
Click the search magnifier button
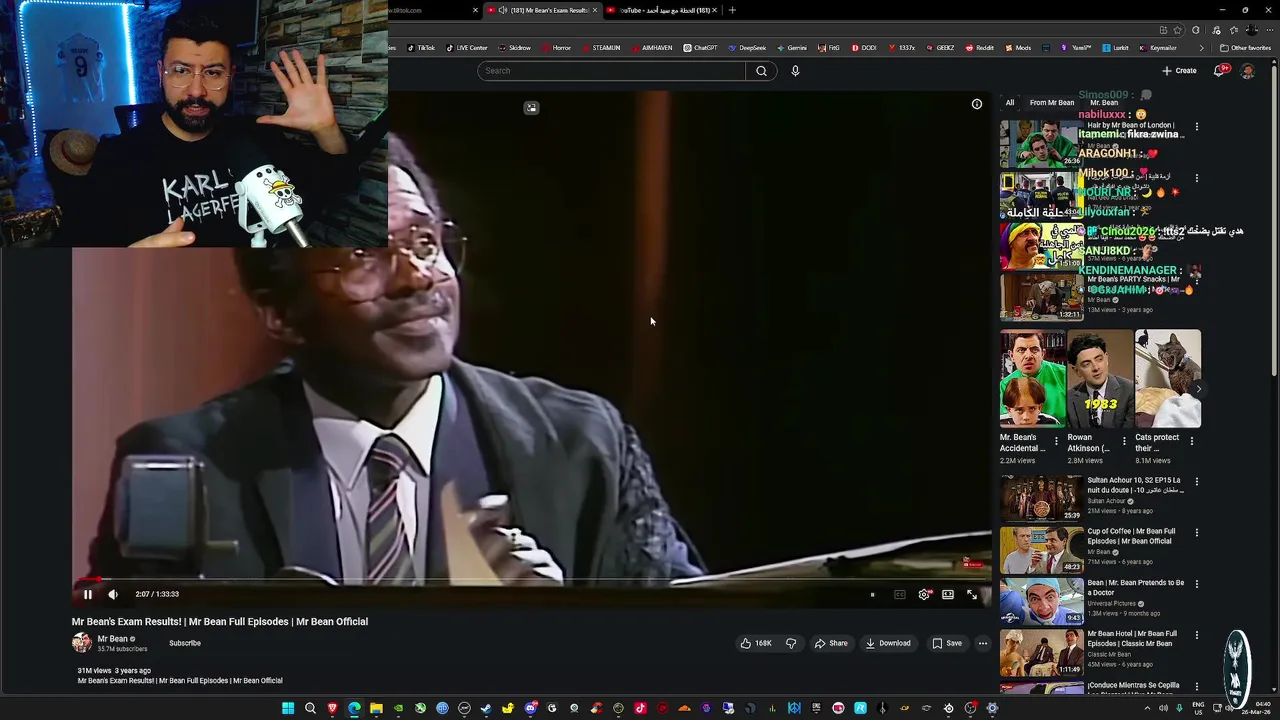(x=761, y=71)
